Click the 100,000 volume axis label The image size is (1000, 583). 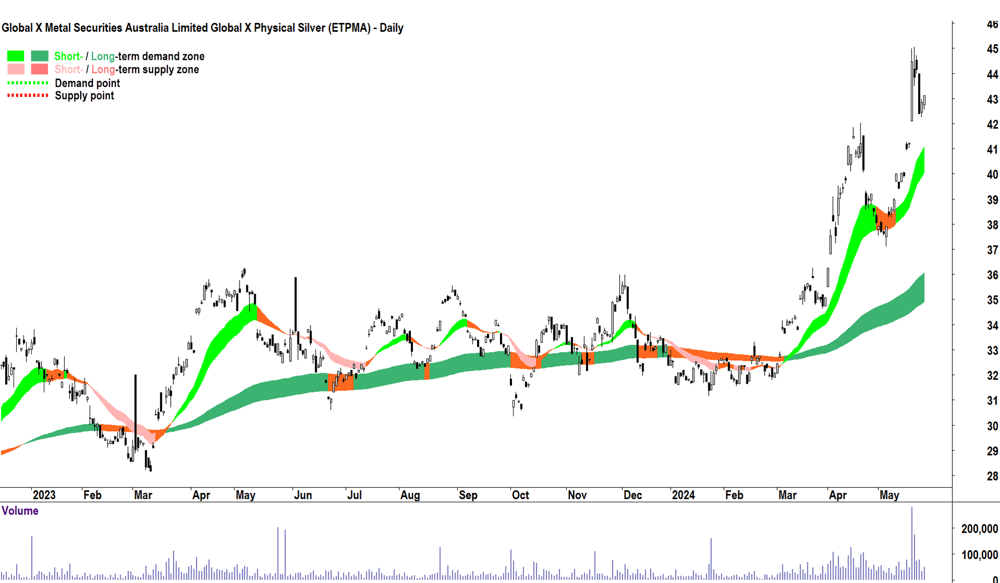(x=980, y=555)
